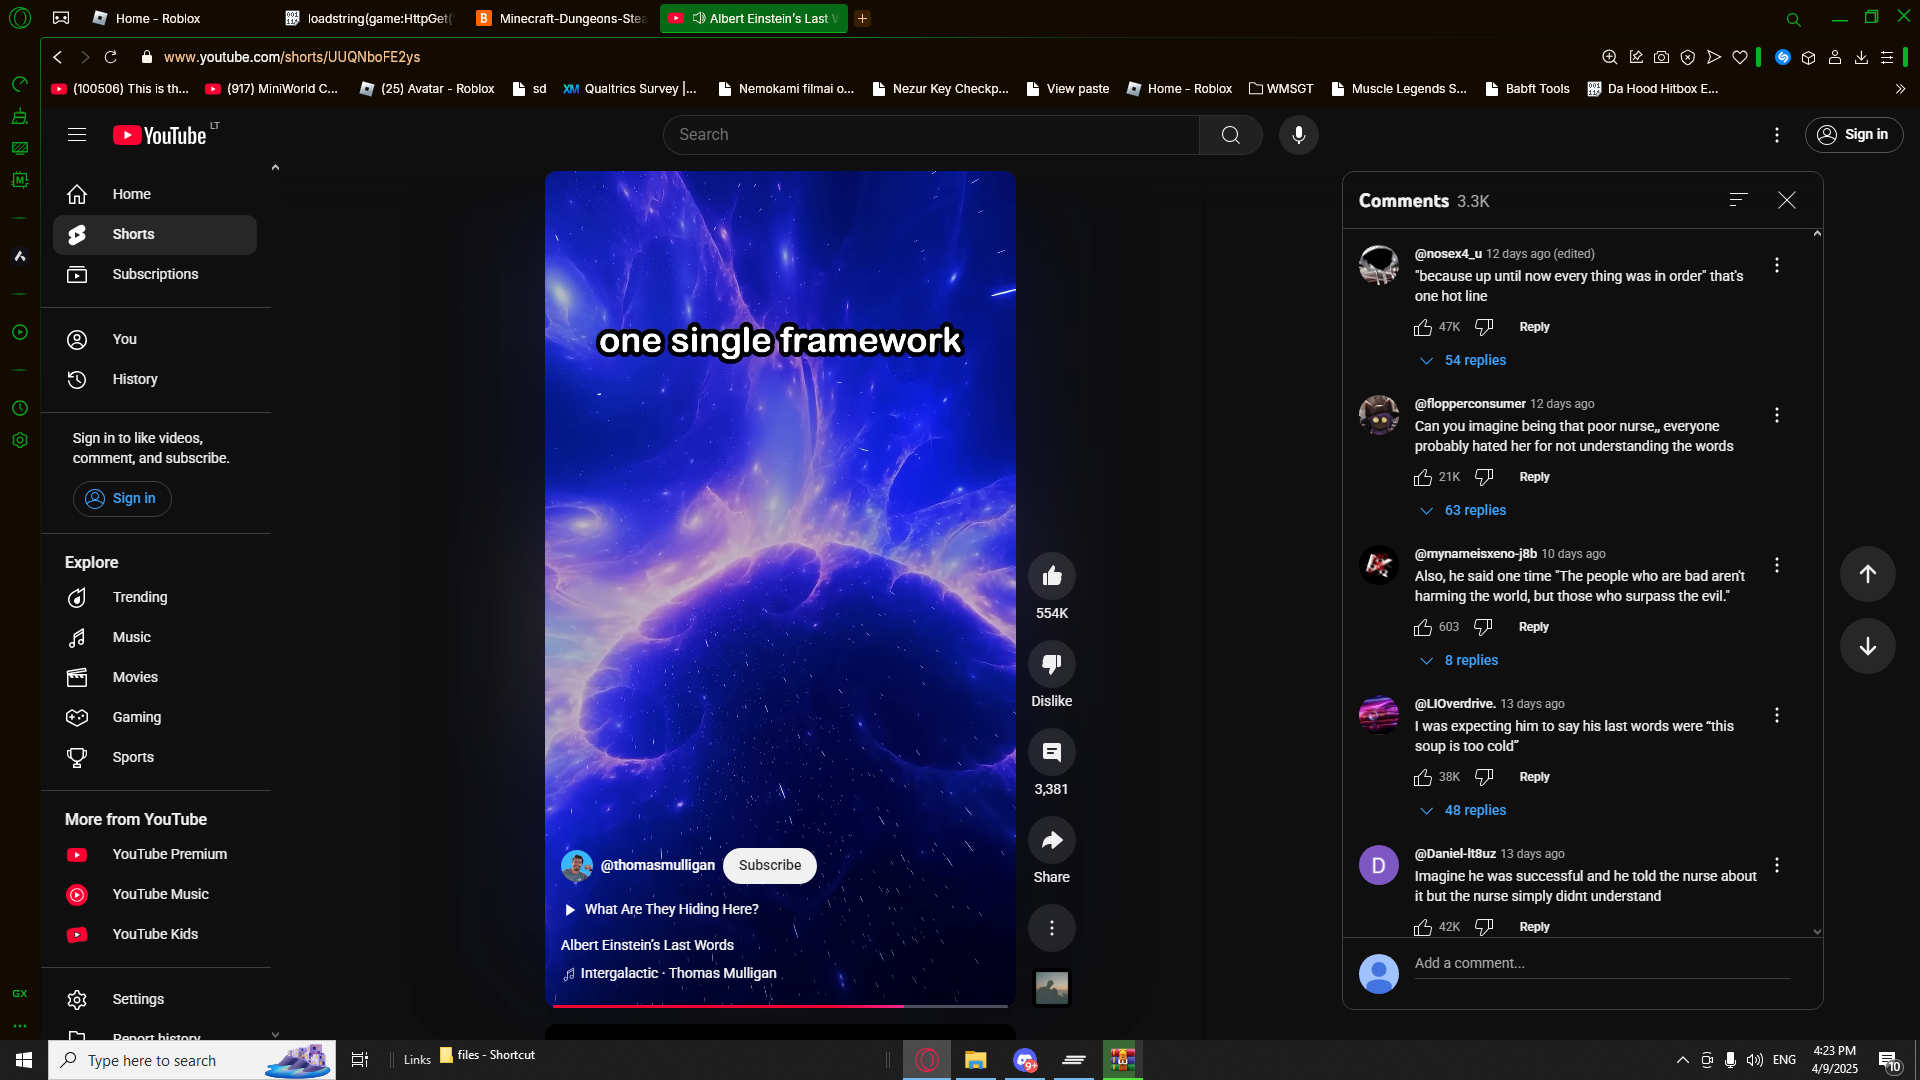Screen dimensions: 1920x1080
Task: Subscribe to @thomasmulligan
Action: click(770, 866)
